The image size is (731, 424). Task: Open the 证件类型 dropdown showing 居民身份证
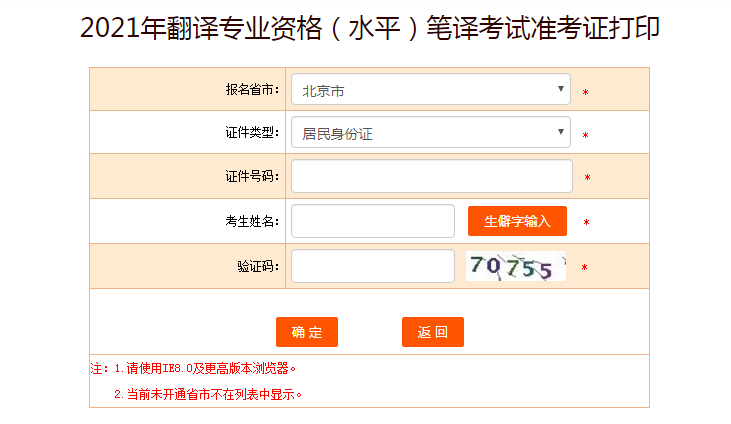tap(431, 132)
